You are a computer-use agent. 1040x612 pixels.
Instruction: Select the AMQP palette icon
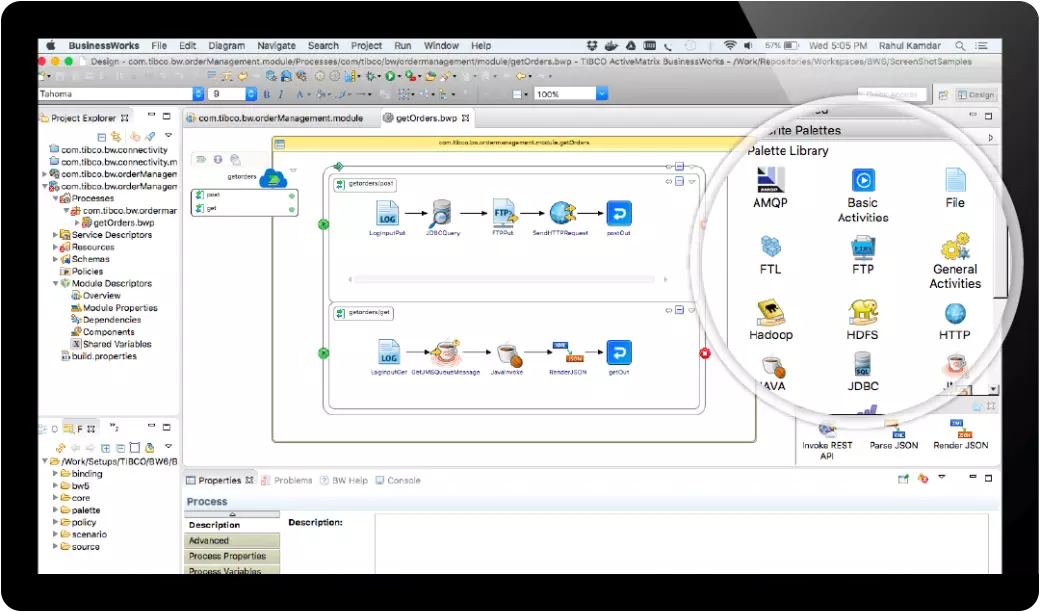tap(770, 180)
